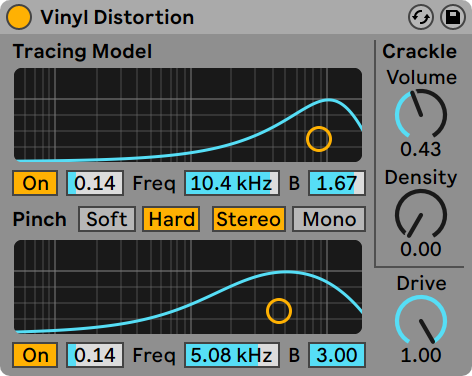Click the Tracing Model filter handle circle
This screenshot has height=376, width=472.
[x=319, y=139]
